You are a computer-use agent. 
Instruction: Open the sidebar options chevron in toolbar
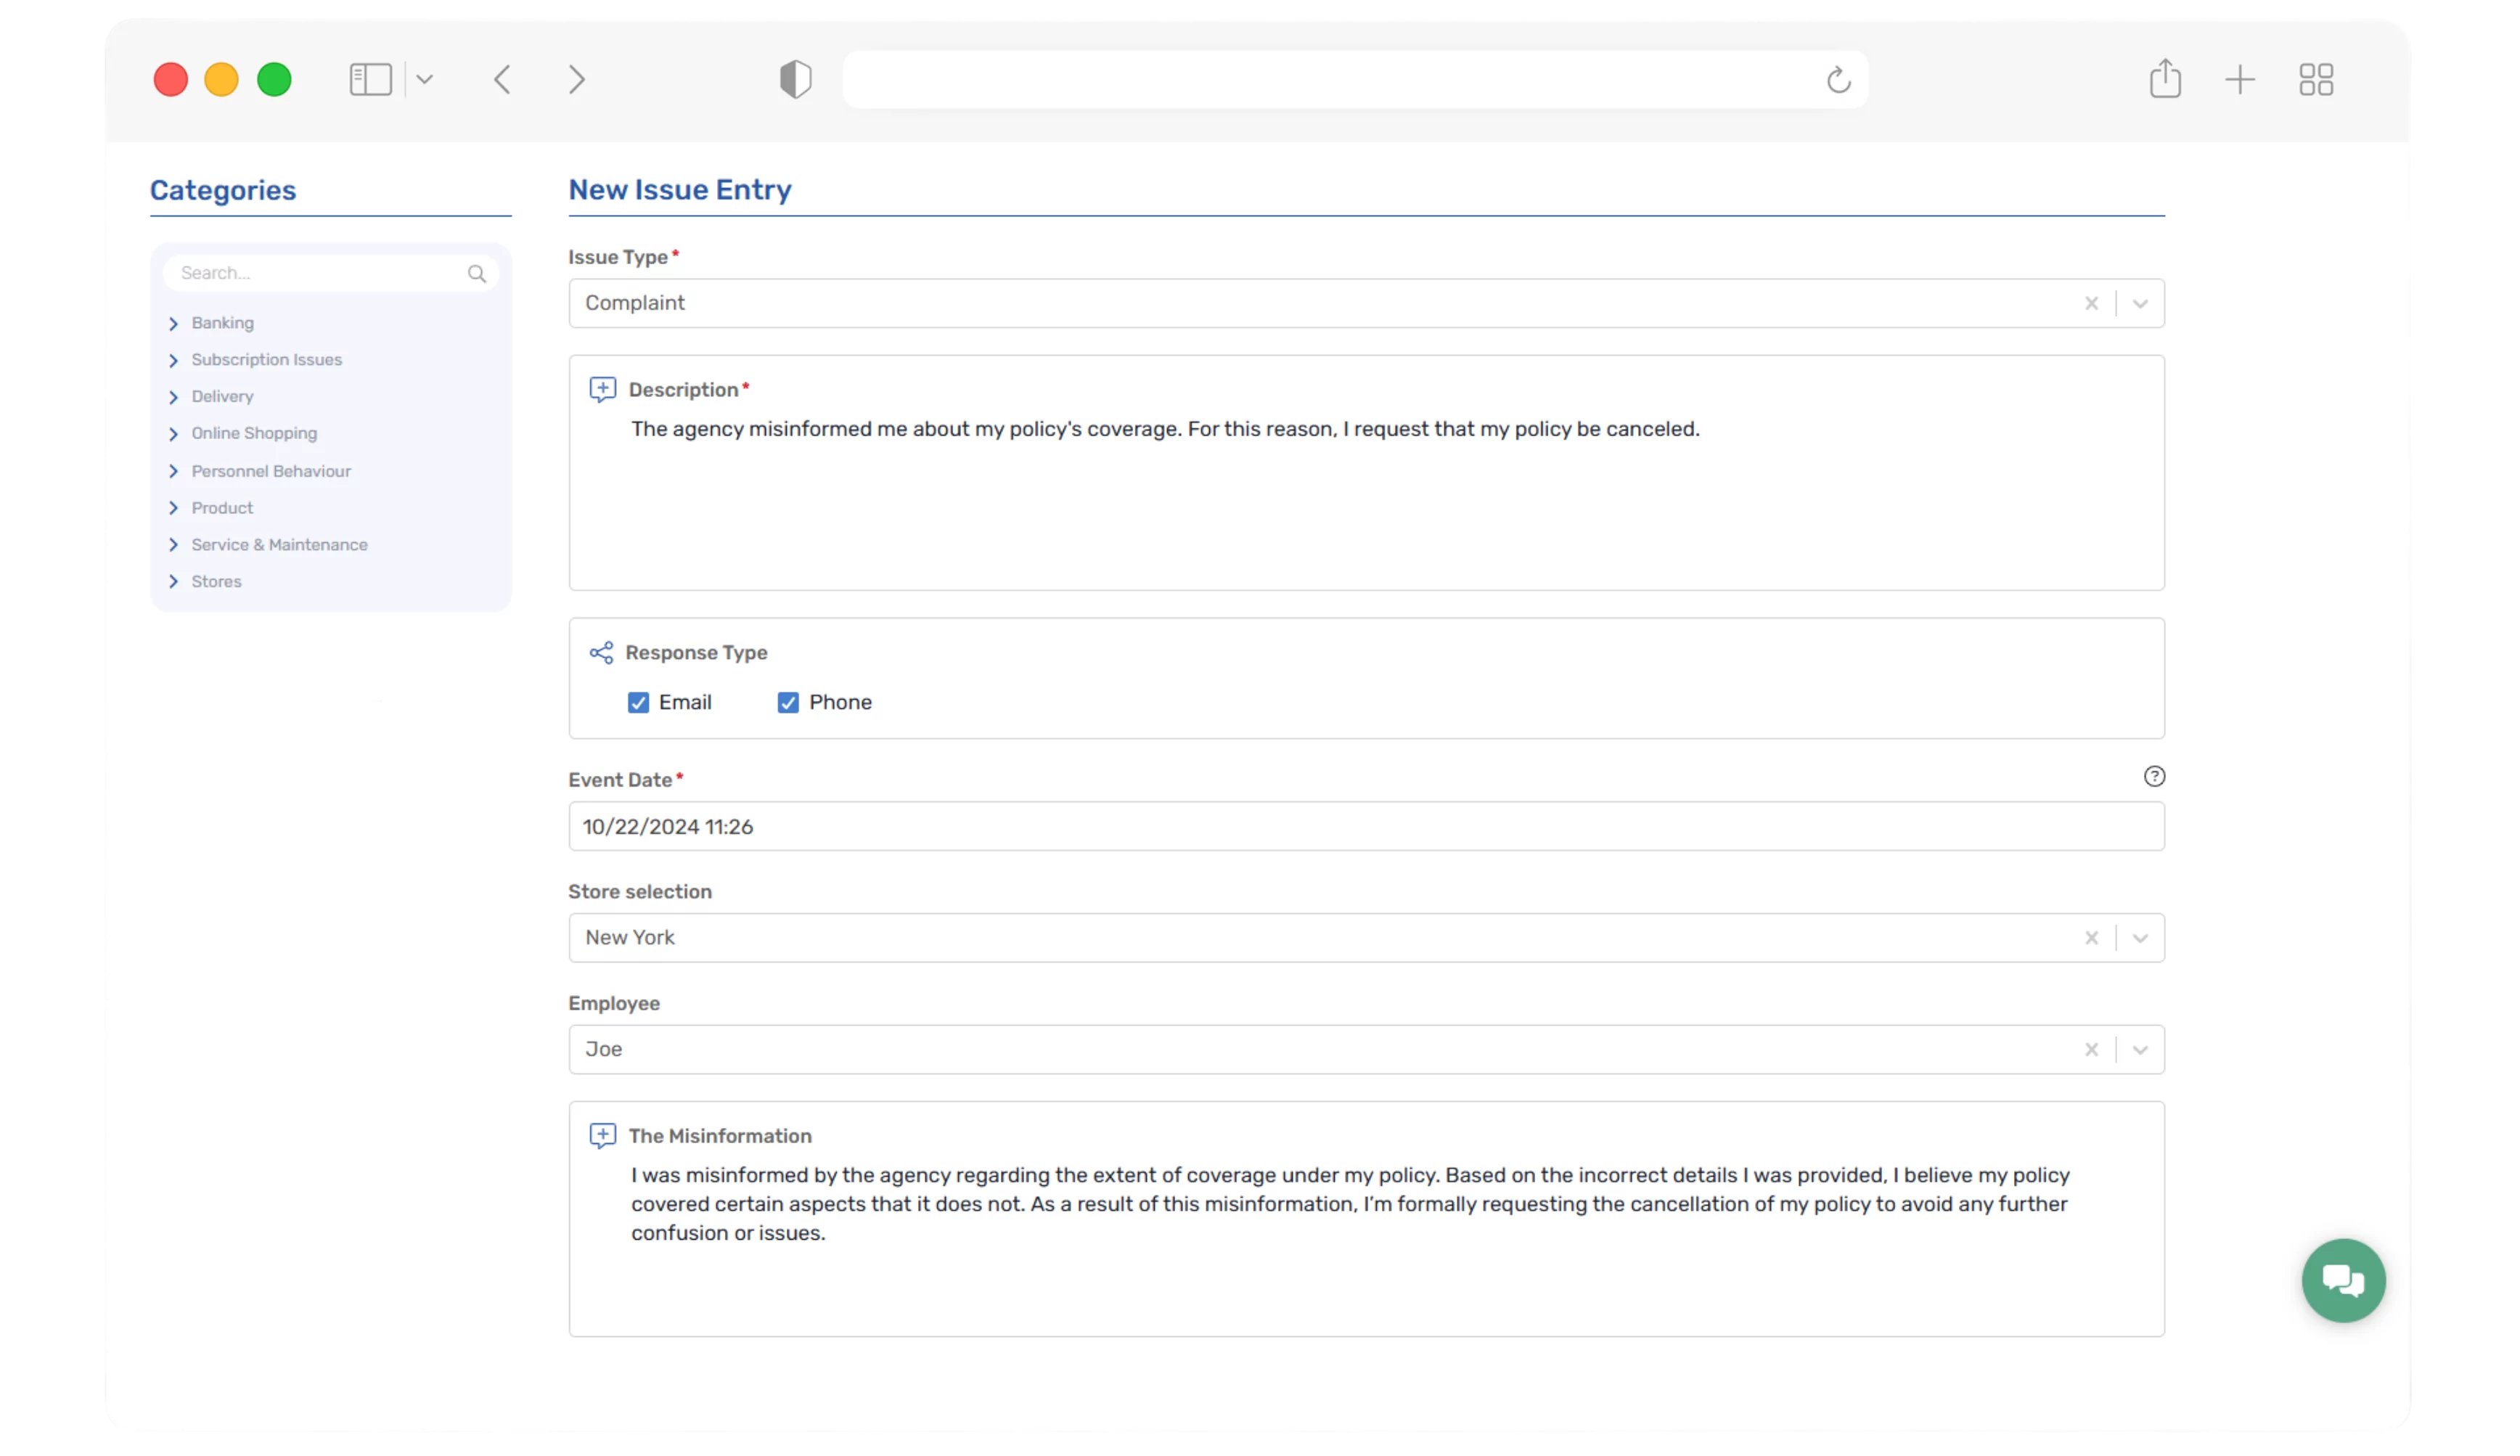pos(424,79)
